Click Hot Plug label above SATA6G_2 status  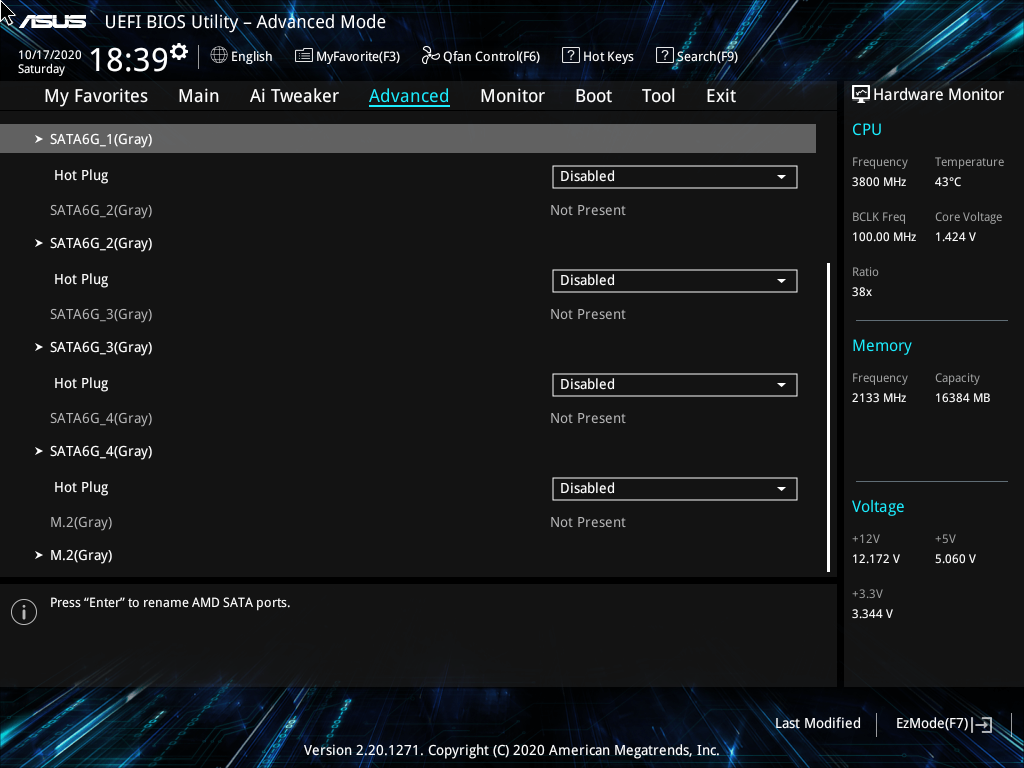point(81,175)
